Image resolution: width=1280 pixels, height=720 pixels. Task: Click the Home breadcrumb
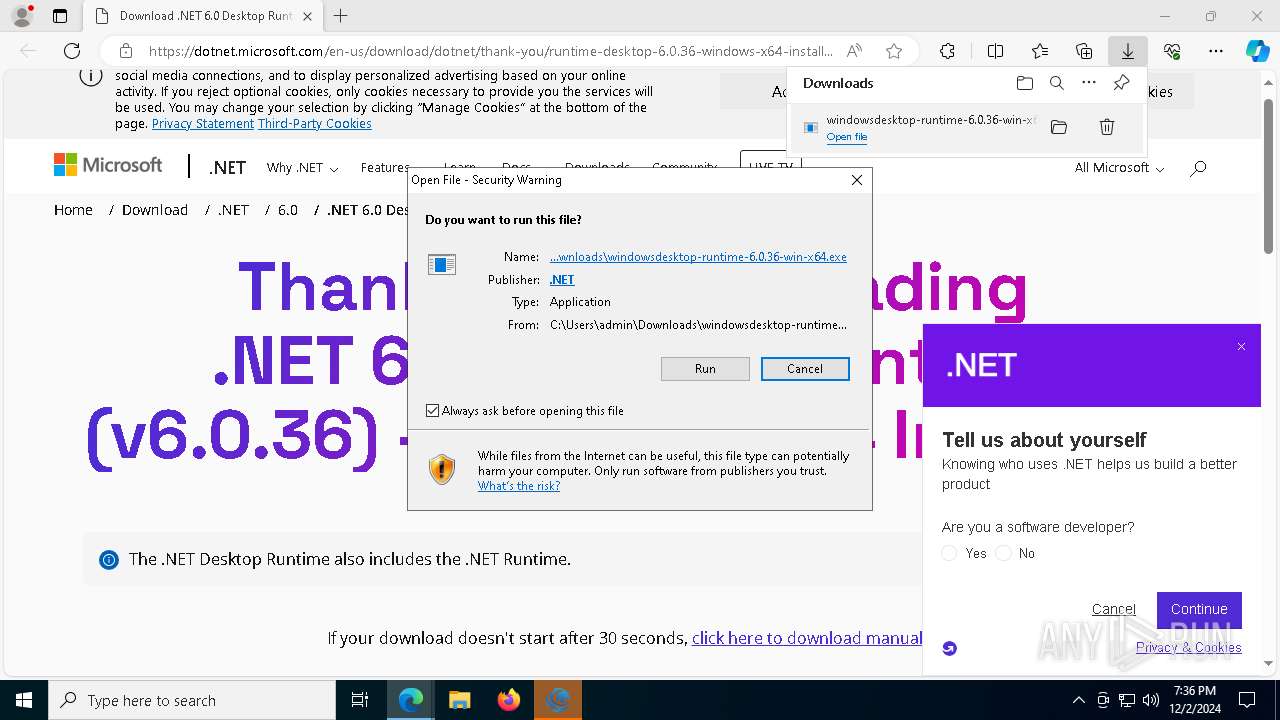(73, 210)
